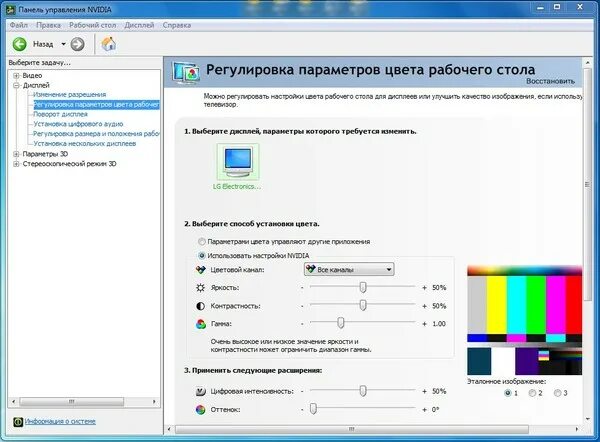Go to the Home page icon
Image resolution: width=600 pixels, height=442 pixels.
[109, 44]
